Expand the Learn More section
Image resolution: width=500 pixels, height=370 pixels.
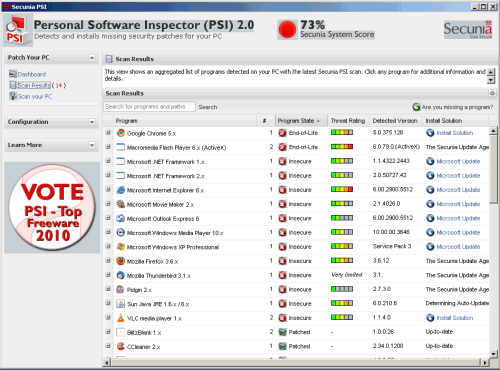click(92, 145)
